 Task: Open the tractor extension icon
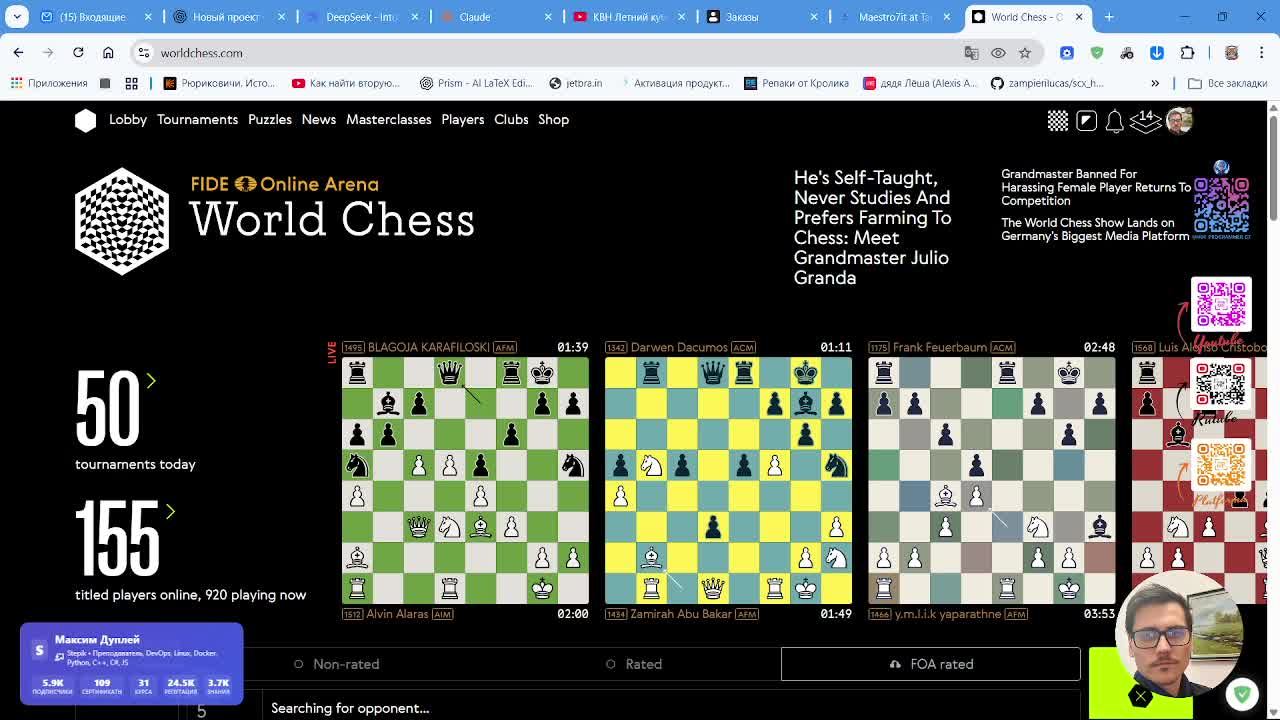(x=1127, y=53)
